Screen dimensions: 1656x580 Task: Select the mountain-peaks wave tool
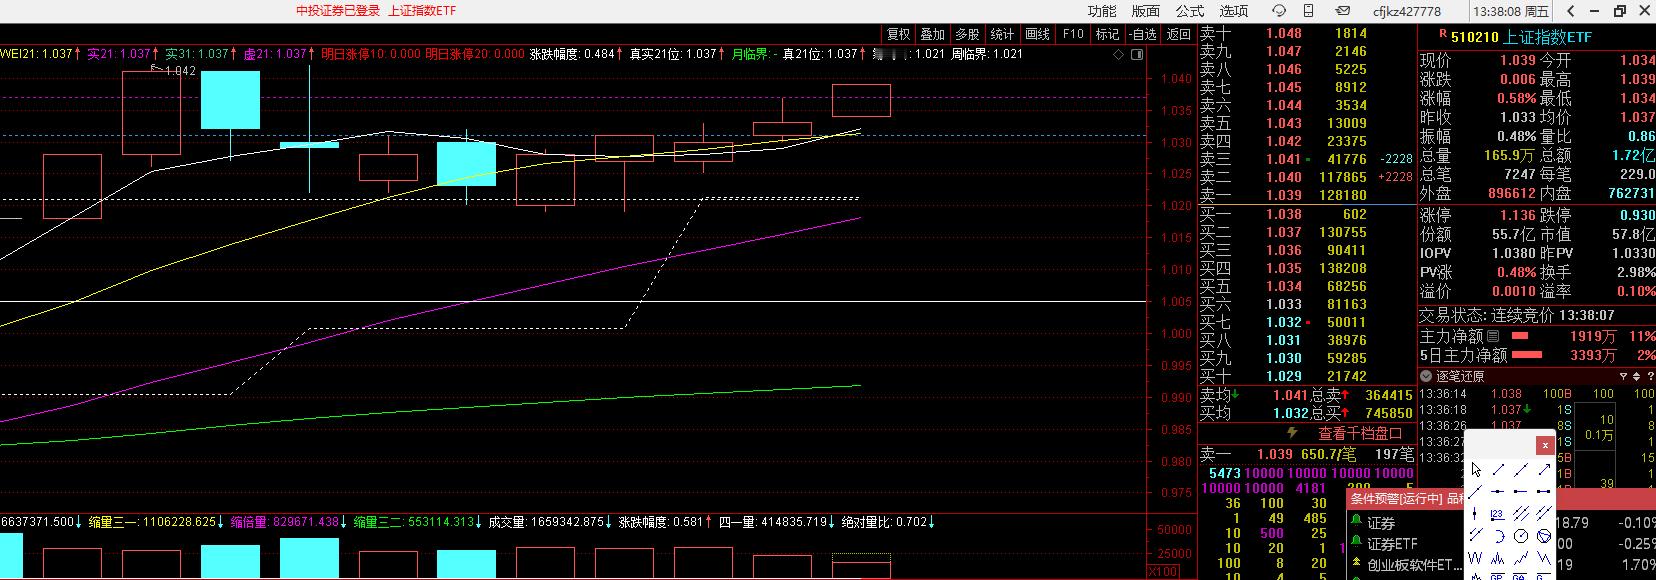(x=1498, y=558)
